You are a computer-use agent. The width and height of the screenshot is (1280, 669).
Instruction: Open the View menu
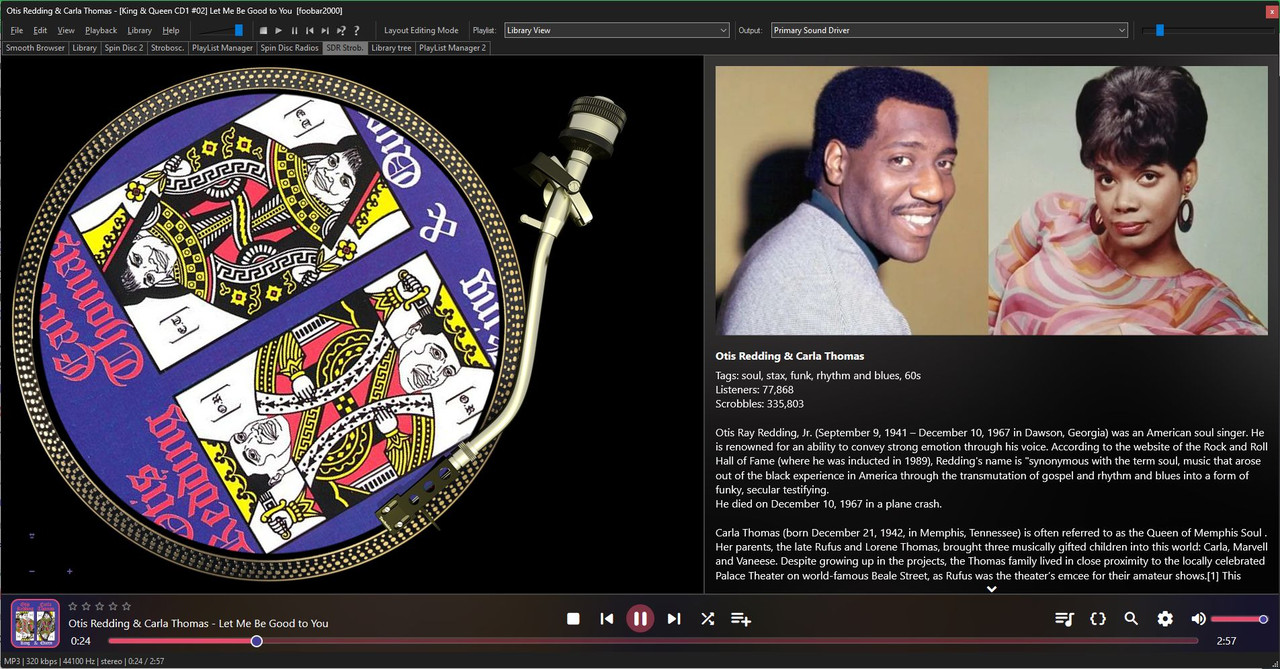66,30
